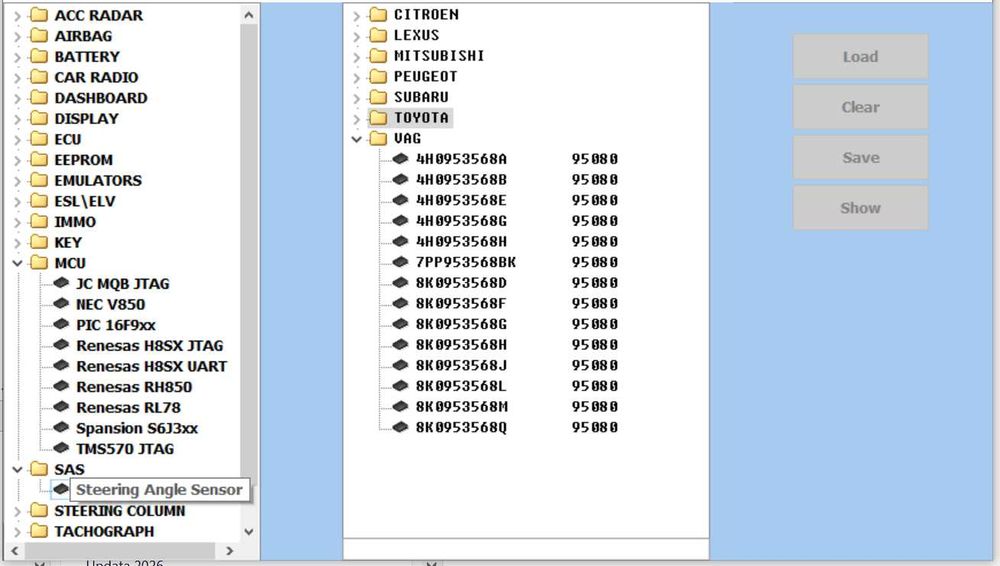
Task: Click chip icon for 4H0953568G
Action: coord(400,220)
